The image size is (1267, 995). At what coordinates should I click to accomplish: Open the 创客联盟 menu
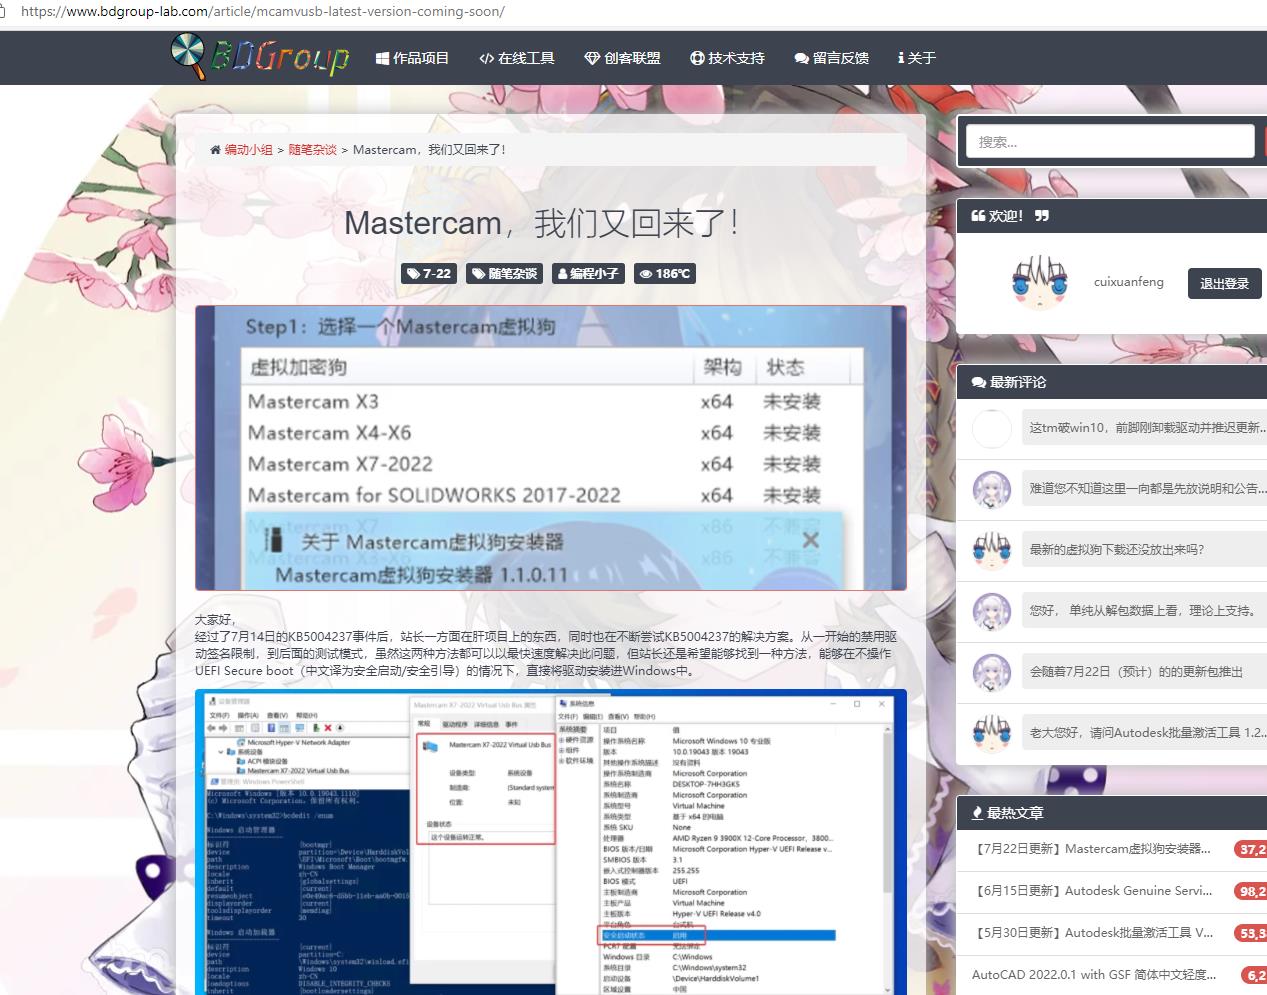(622, 58)
